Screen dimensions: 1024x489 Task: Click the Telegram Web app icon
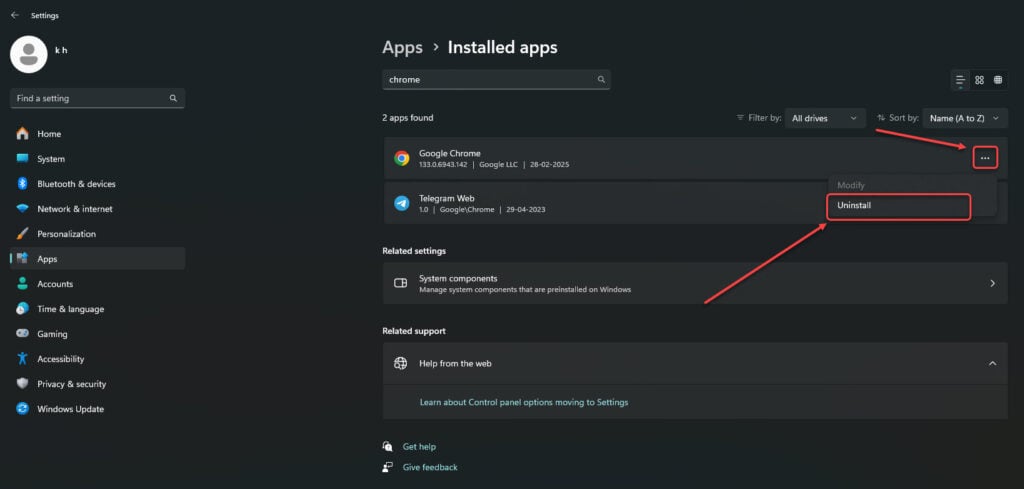[x=402, y=203]
